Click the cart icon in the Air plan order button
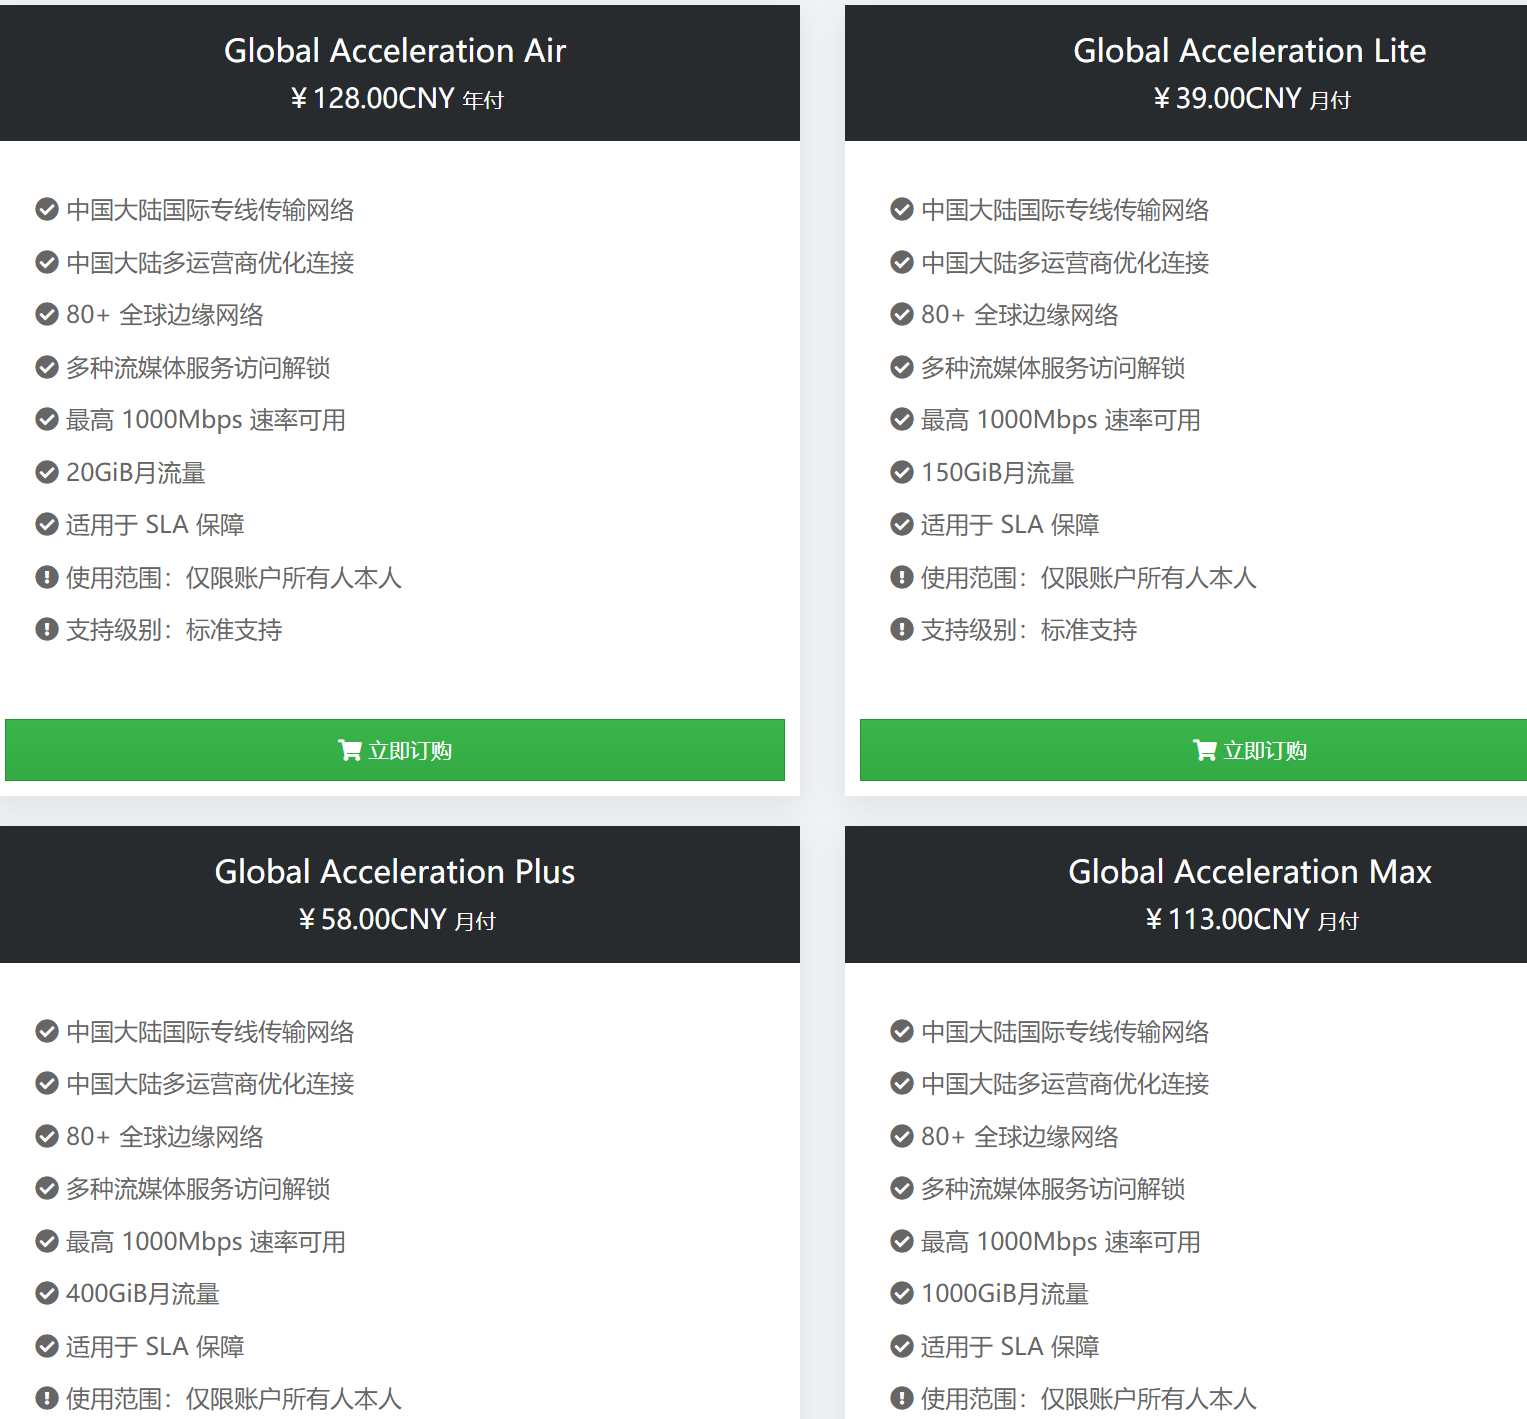 click(349, 750)
